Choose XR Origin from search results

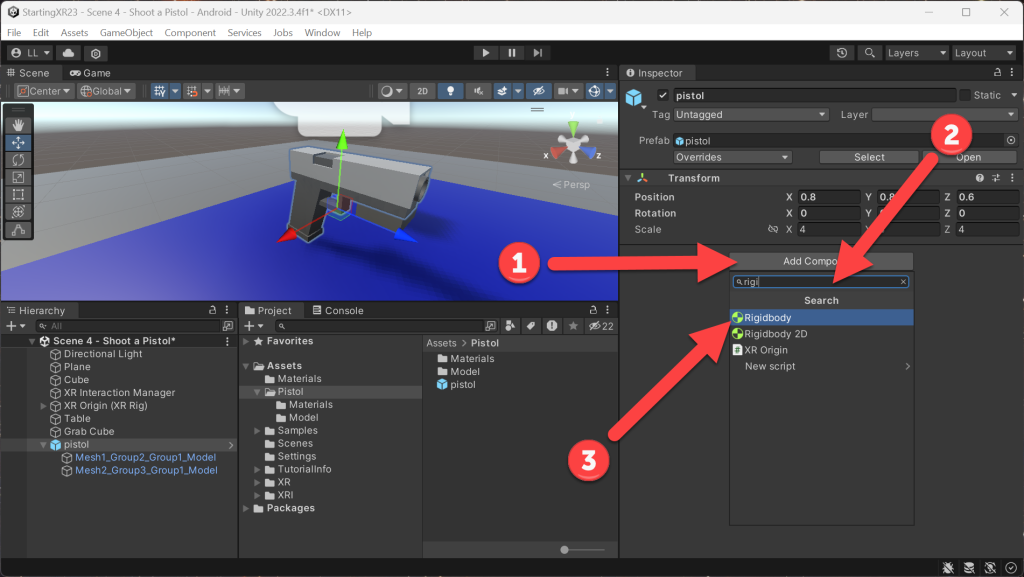(x=821, y=351)
